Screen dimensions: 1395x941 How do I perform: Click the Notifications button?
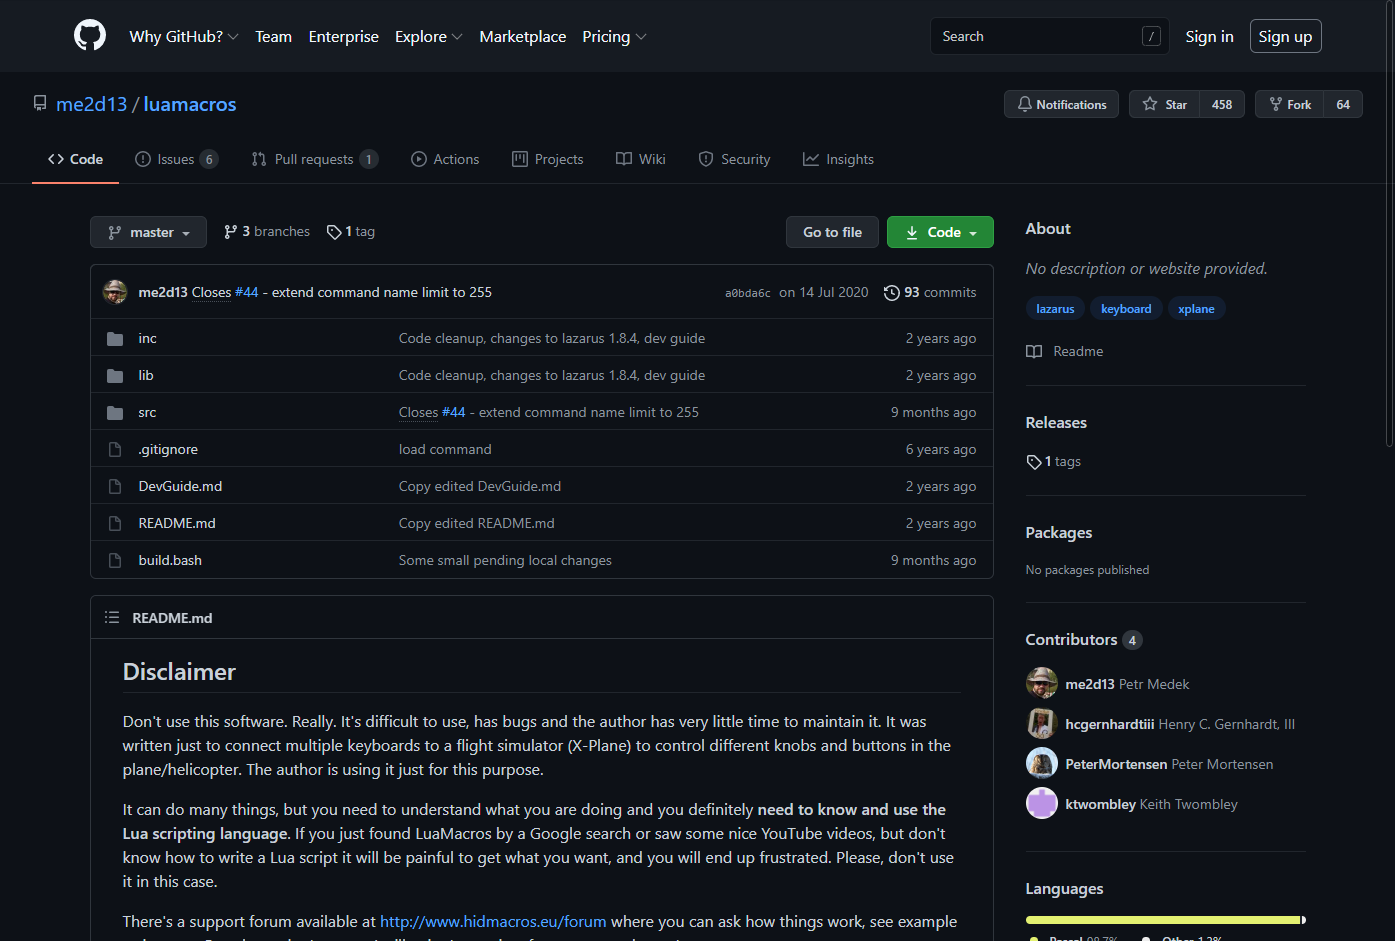click(x=1062, y=104)
